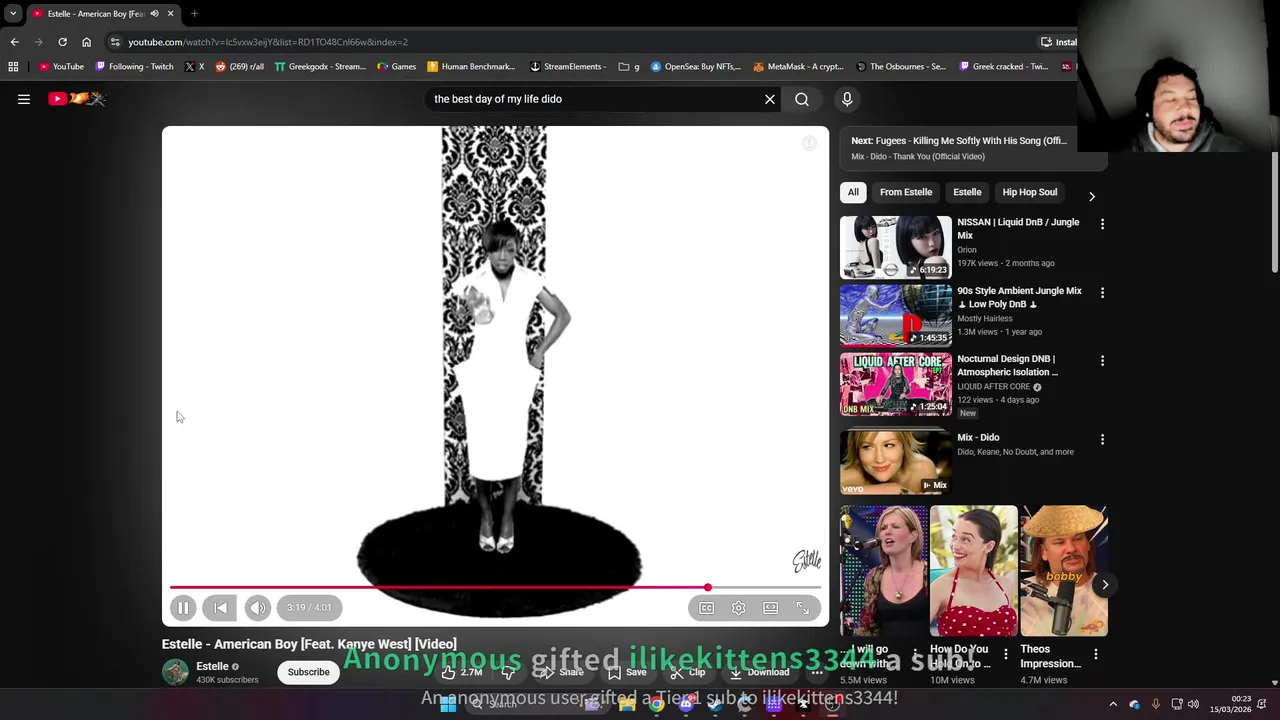Screen dimensions: 1280x720
Task: Open the Mix - Dido playlist thumbnail
Action: (896, 461)
